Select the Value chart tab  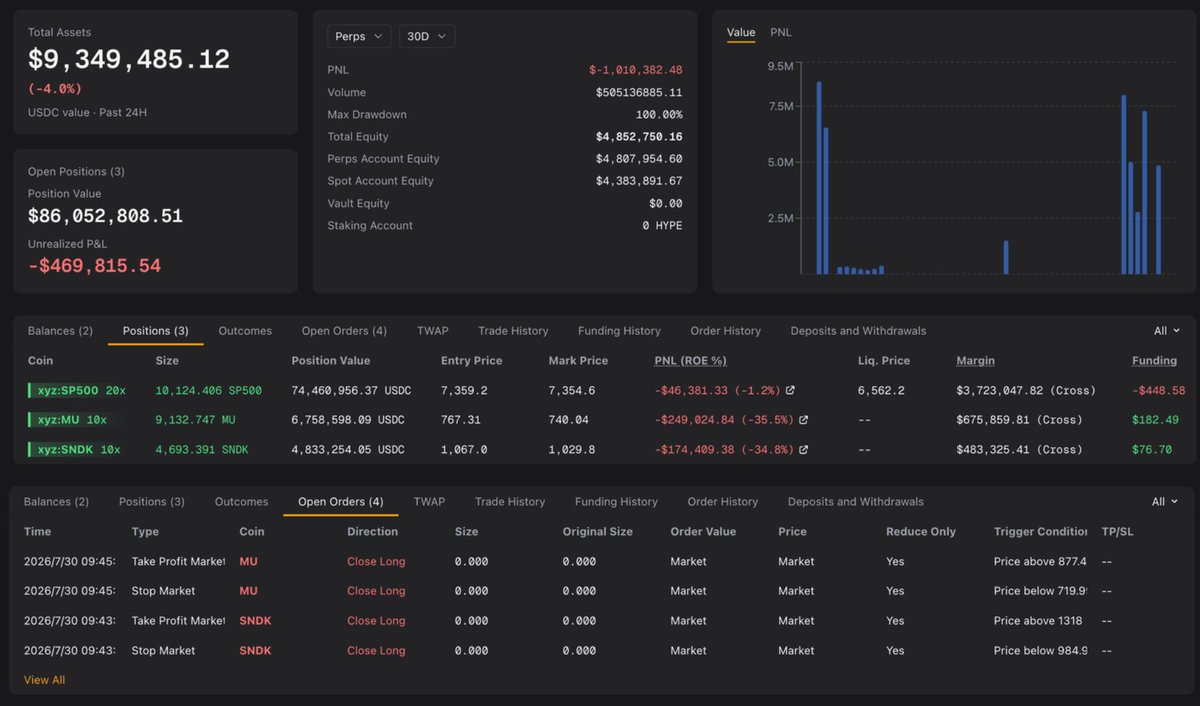(741, 33)
